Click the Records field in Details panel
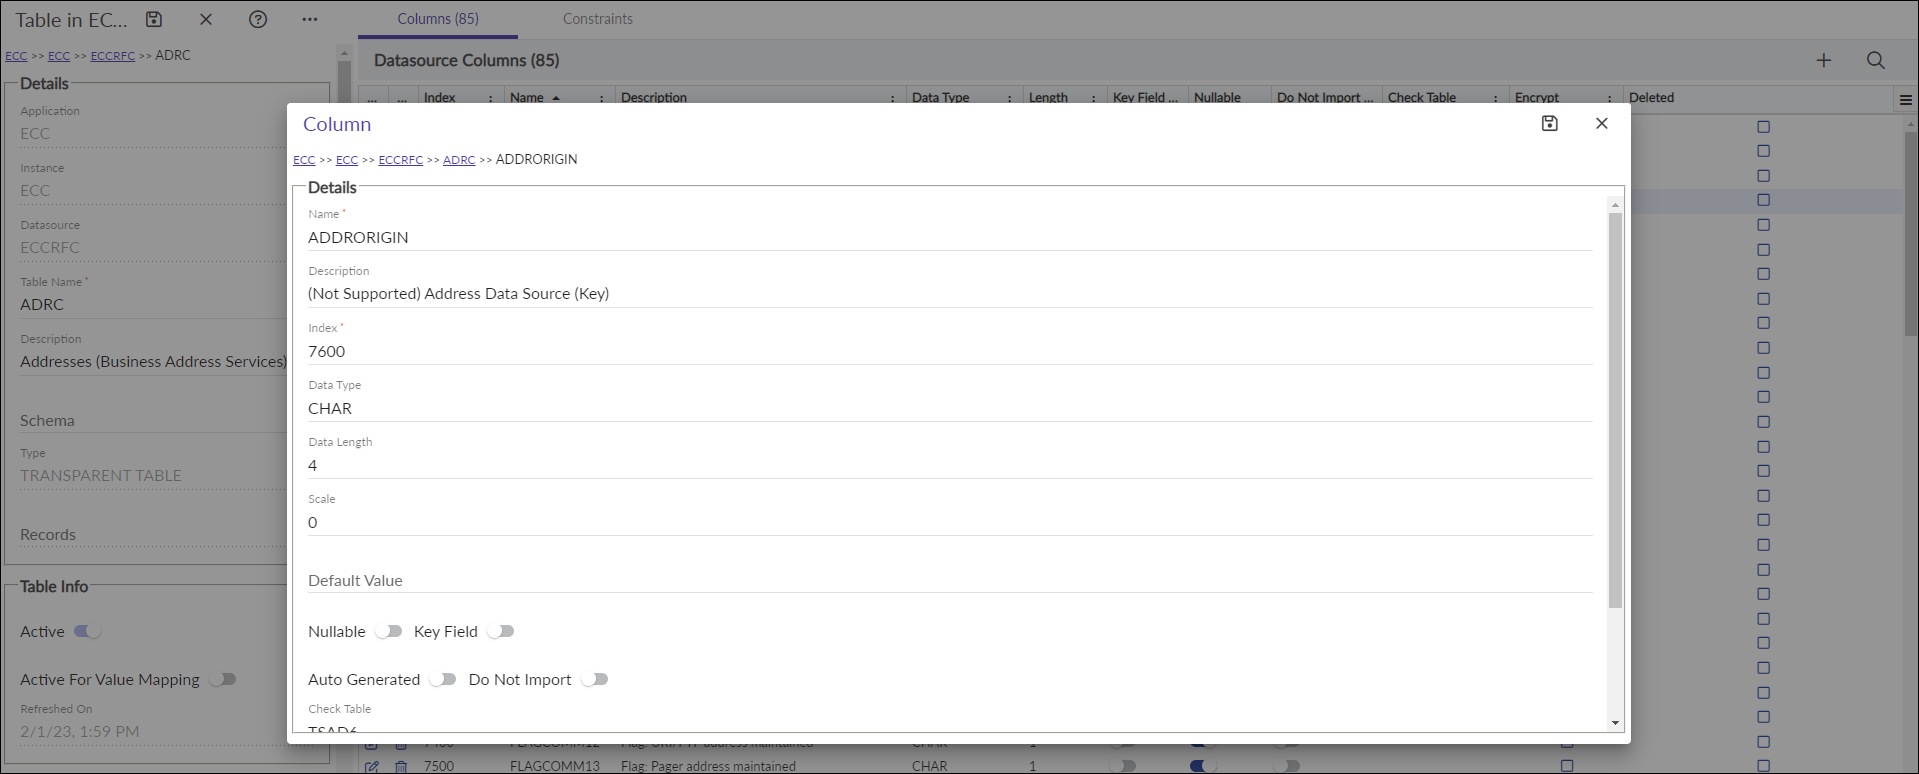Image resolution: width=1919 pixels, height=774 pixels. pos(153,535)
